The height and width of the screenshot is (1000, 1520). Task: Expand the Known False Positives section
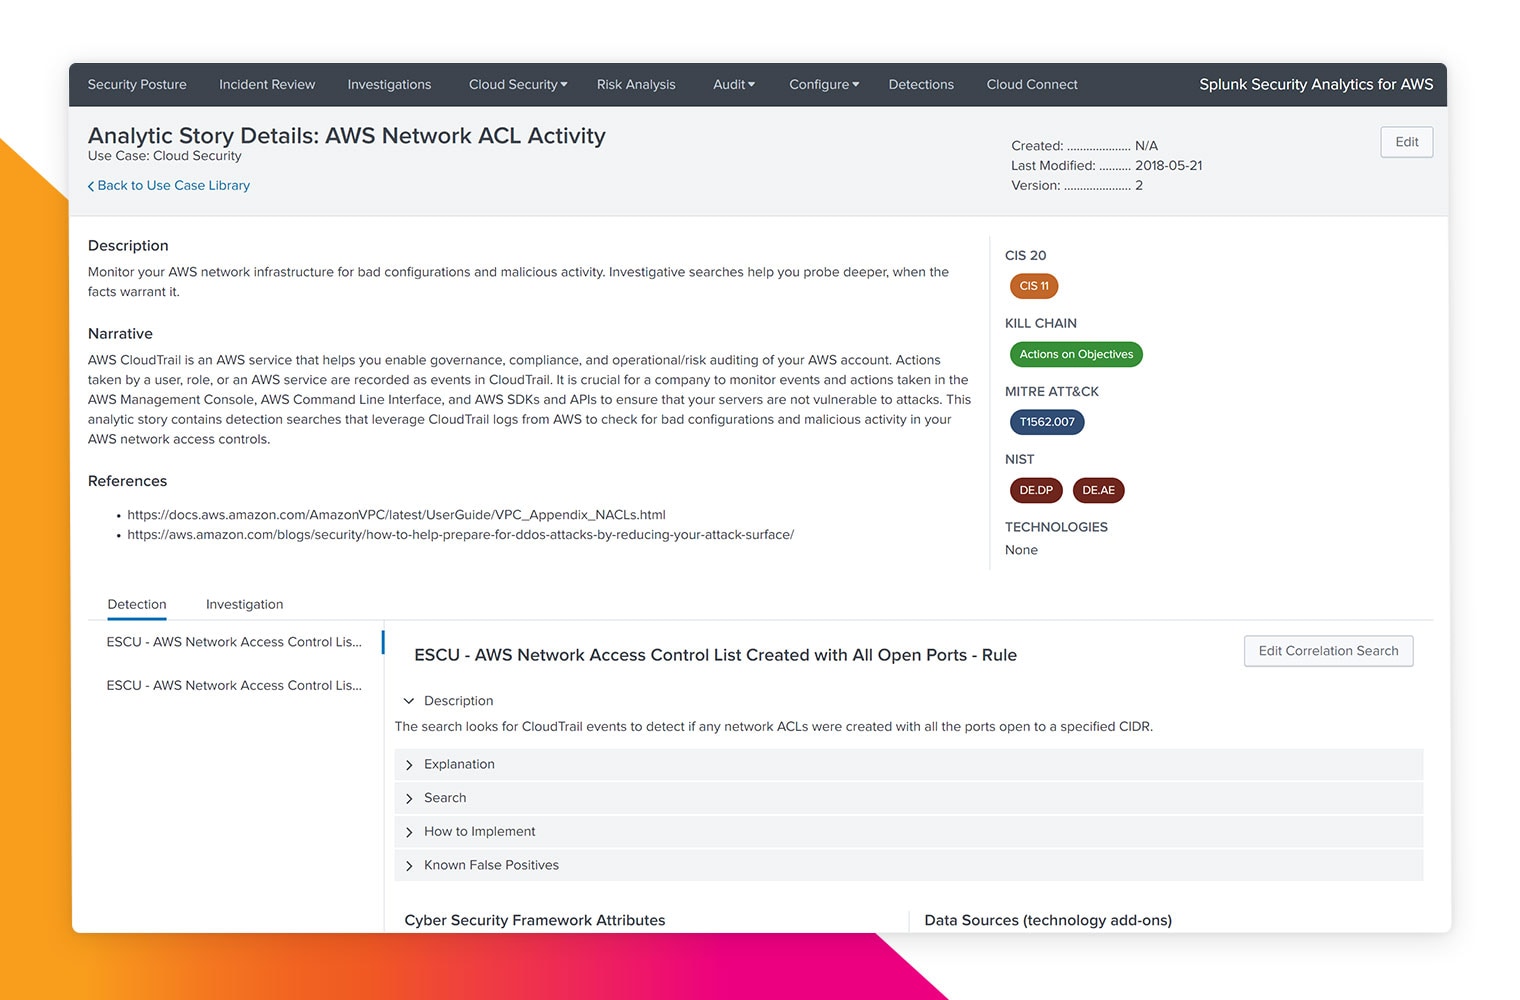(908, 865)
